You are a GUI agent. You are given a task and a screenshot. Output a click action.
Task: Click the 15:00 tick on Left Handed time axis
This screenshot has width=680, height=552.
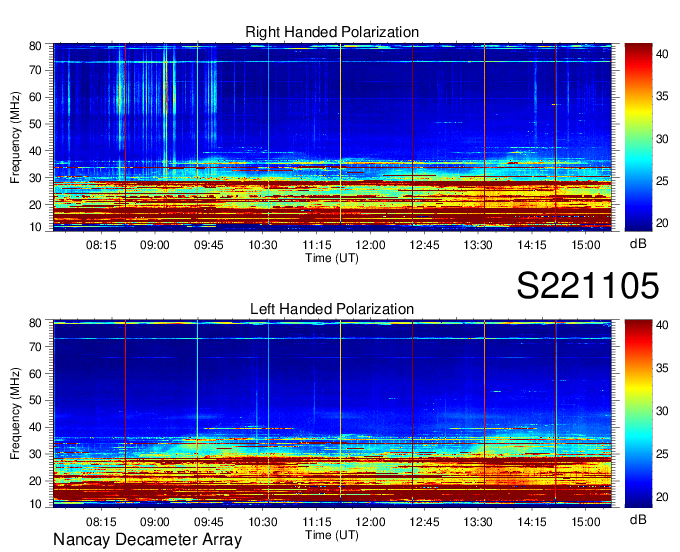point(586,522)
